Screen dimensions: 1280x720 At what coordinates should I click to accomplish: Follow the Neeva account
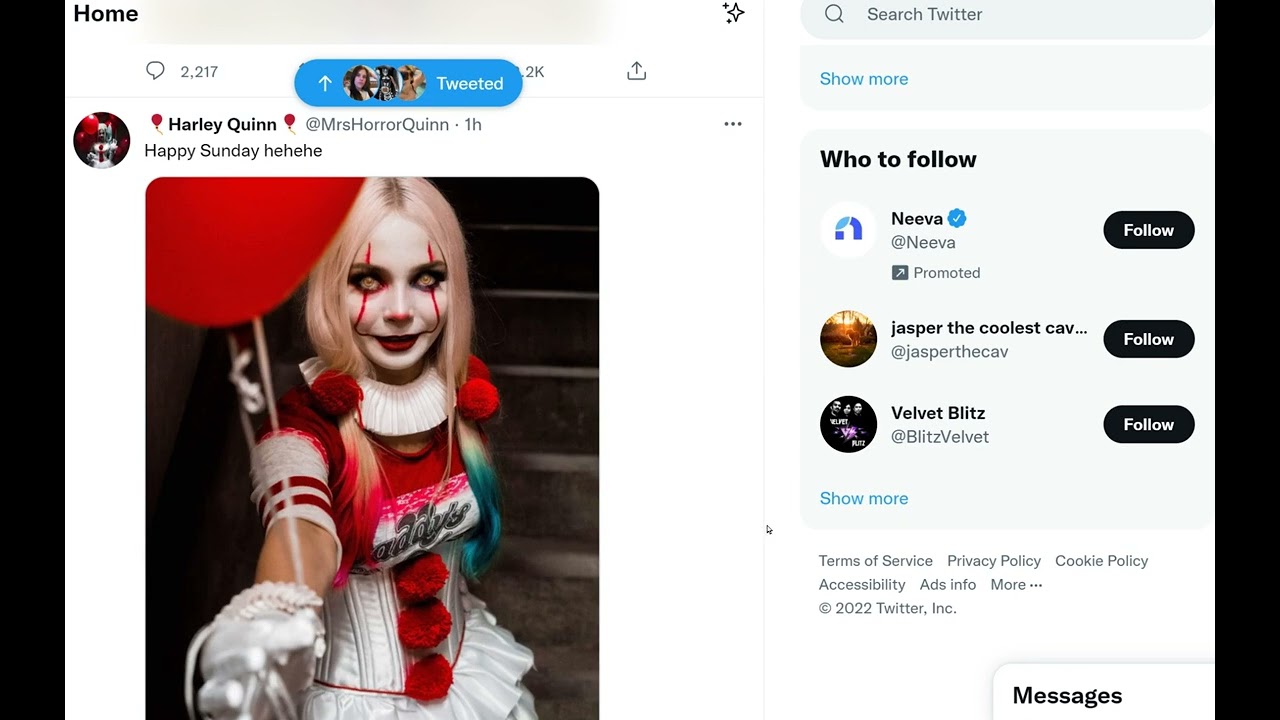(x=1148, y=230)
